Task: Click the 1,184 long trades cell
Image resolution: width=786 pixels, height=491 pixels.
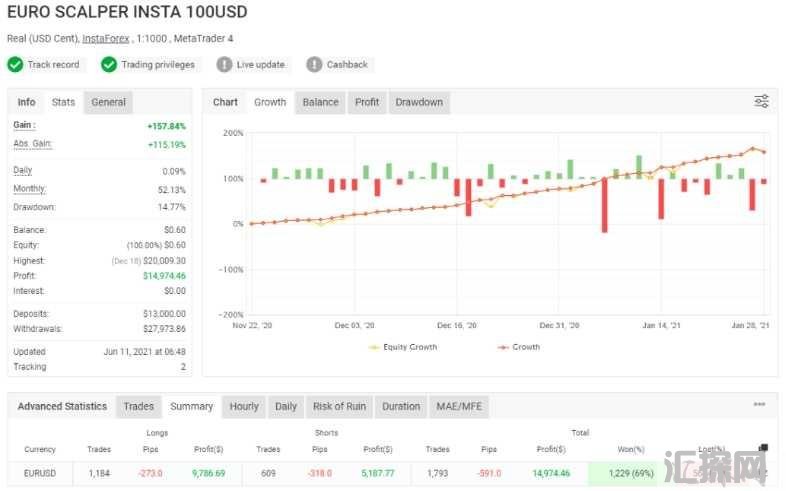Action: (x=99, y=473)
